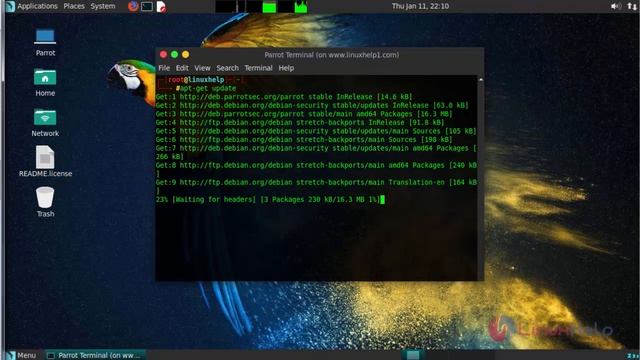Open the Applications menu
The height and width of the screenshot is (360, 640).
[x=37, y=6]
